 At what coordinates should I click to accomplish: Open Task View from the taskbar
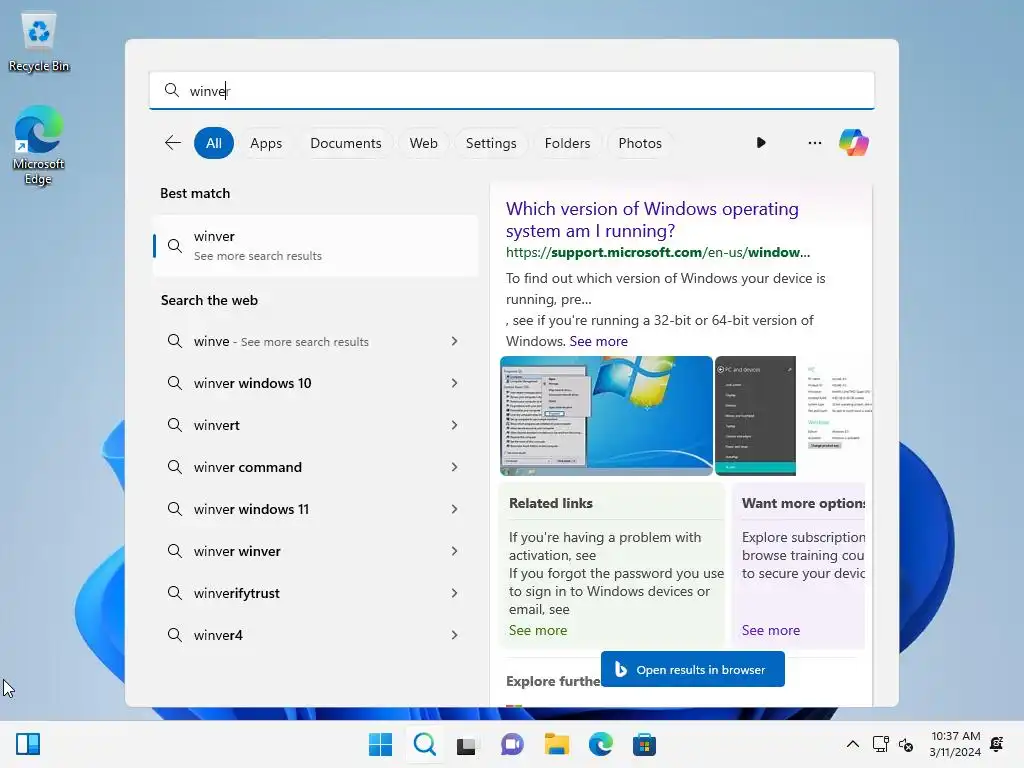[x=466, y=745]
